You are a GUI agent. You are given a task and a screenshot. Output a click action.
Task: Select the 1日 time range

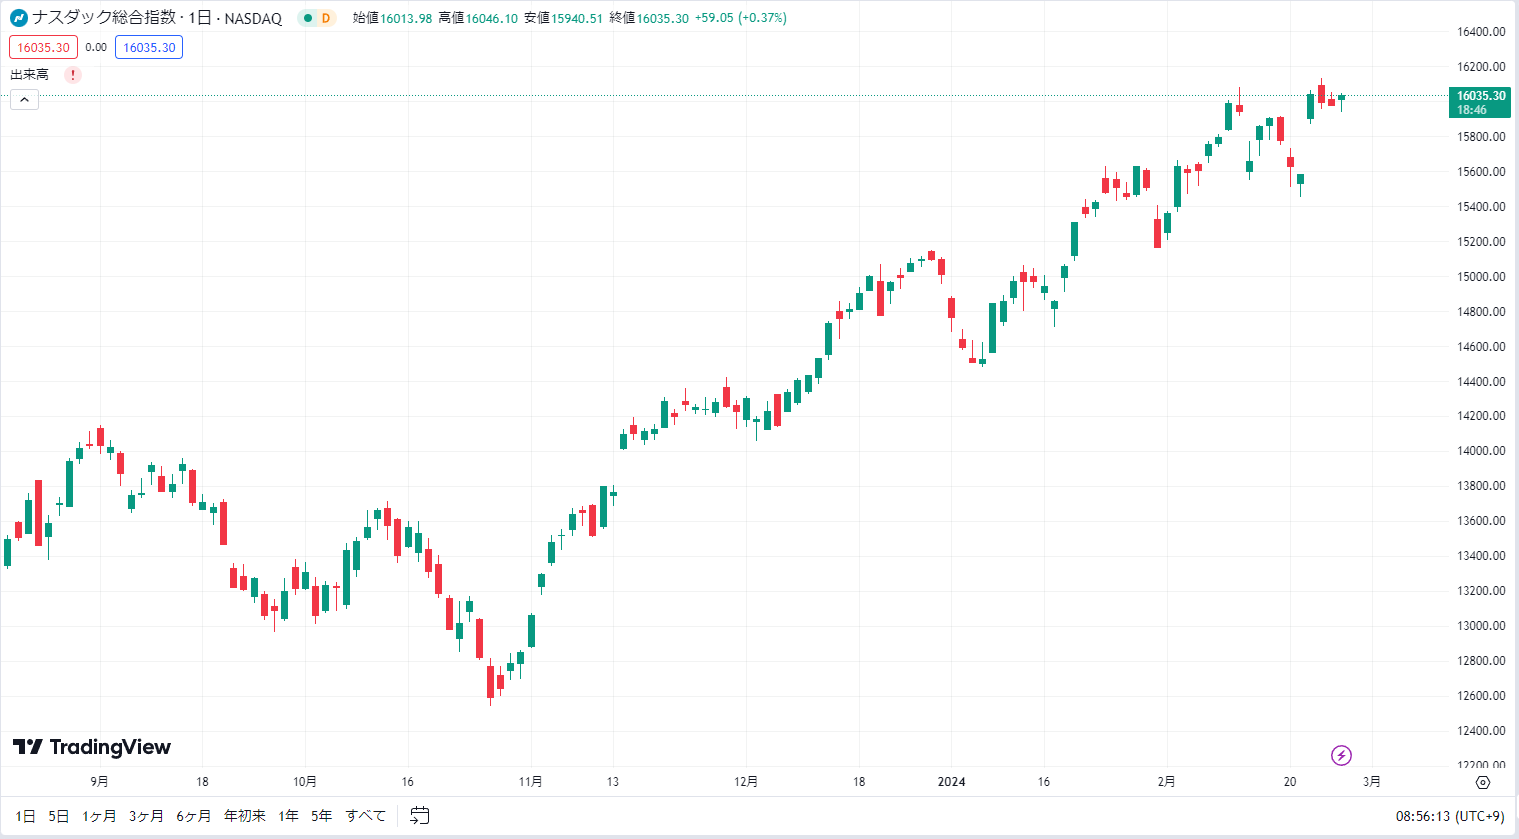(25, 816)
